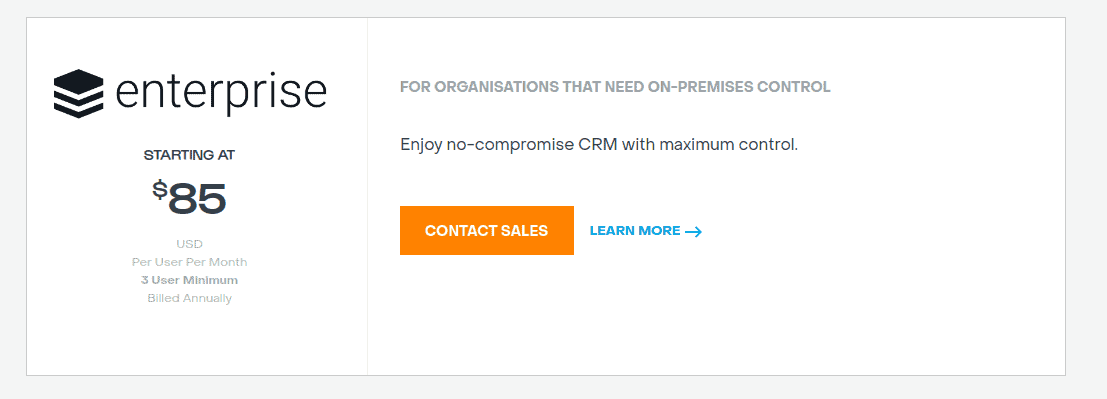The height and width of the screenshot is (399, 1107).
Task: Click the Billed Annually text
Action: [x=189, y=298]
